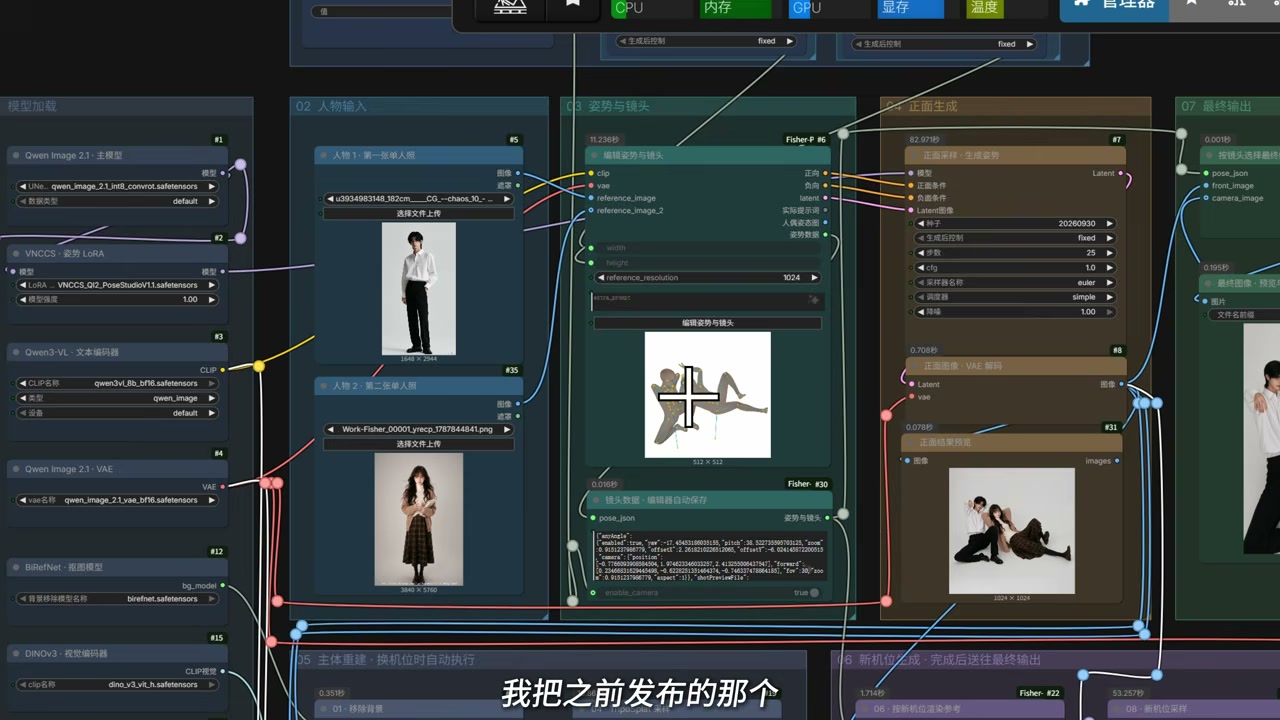Click 选择文件上传 under 人物 1 node
This screenshot has width=1280, height=720.
coord(418,214)
